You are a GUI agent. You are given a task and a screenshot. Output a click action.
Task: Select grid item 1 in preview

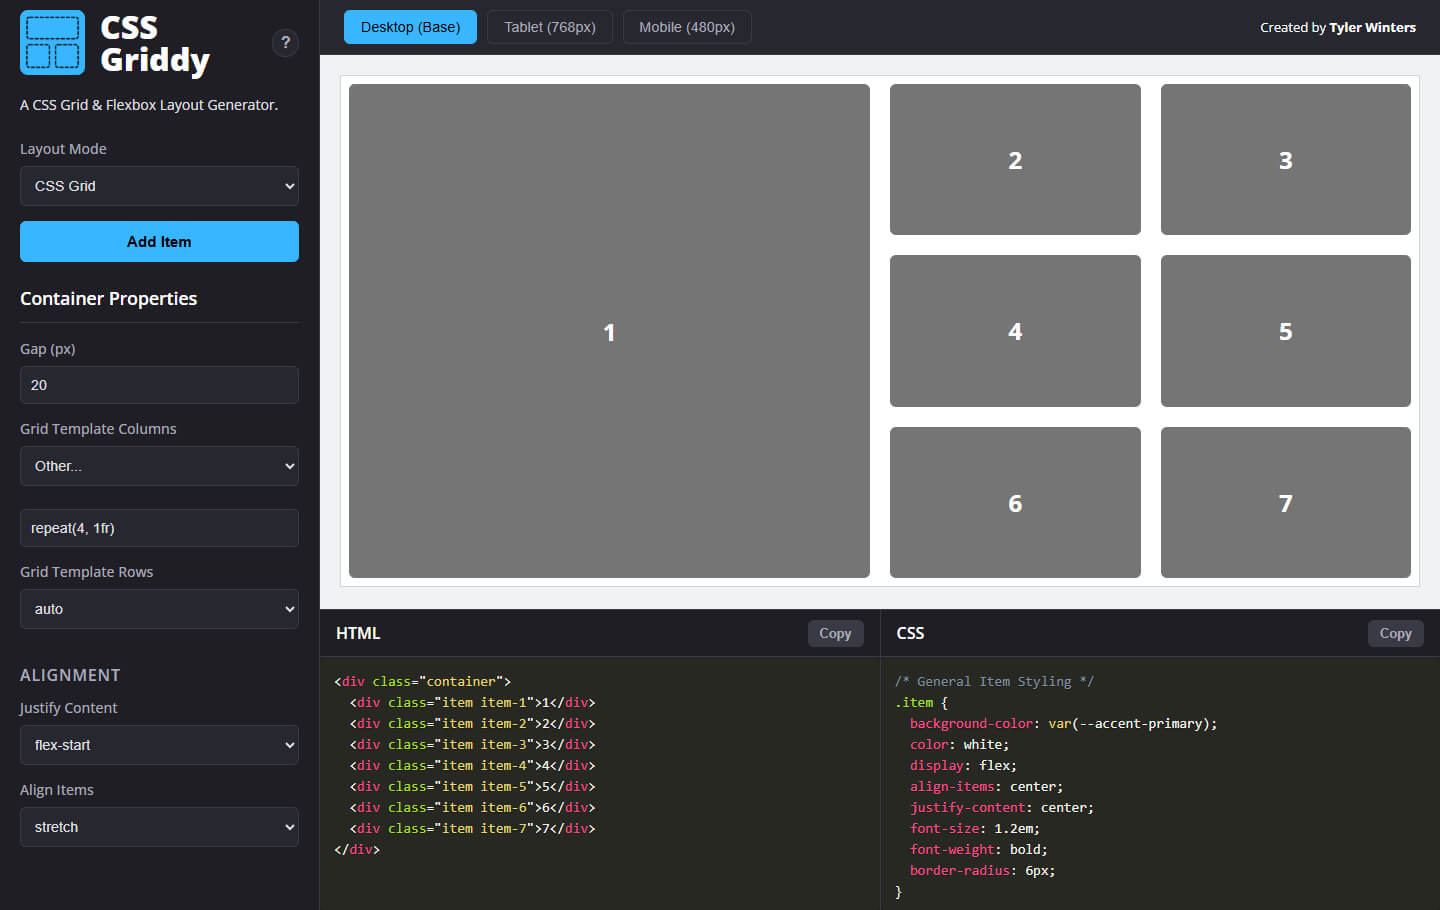[x=609, y=331]
